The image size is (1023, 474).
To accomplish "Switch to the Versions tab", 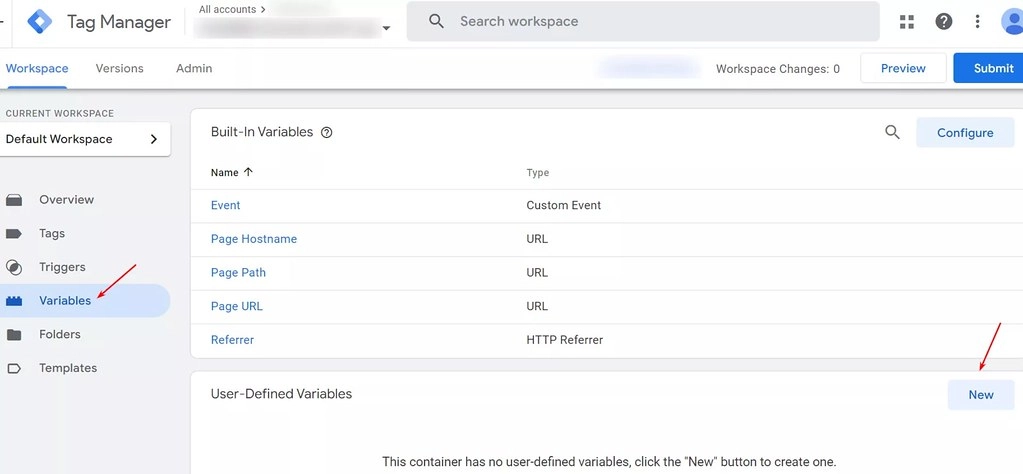I will click(119, 68).
